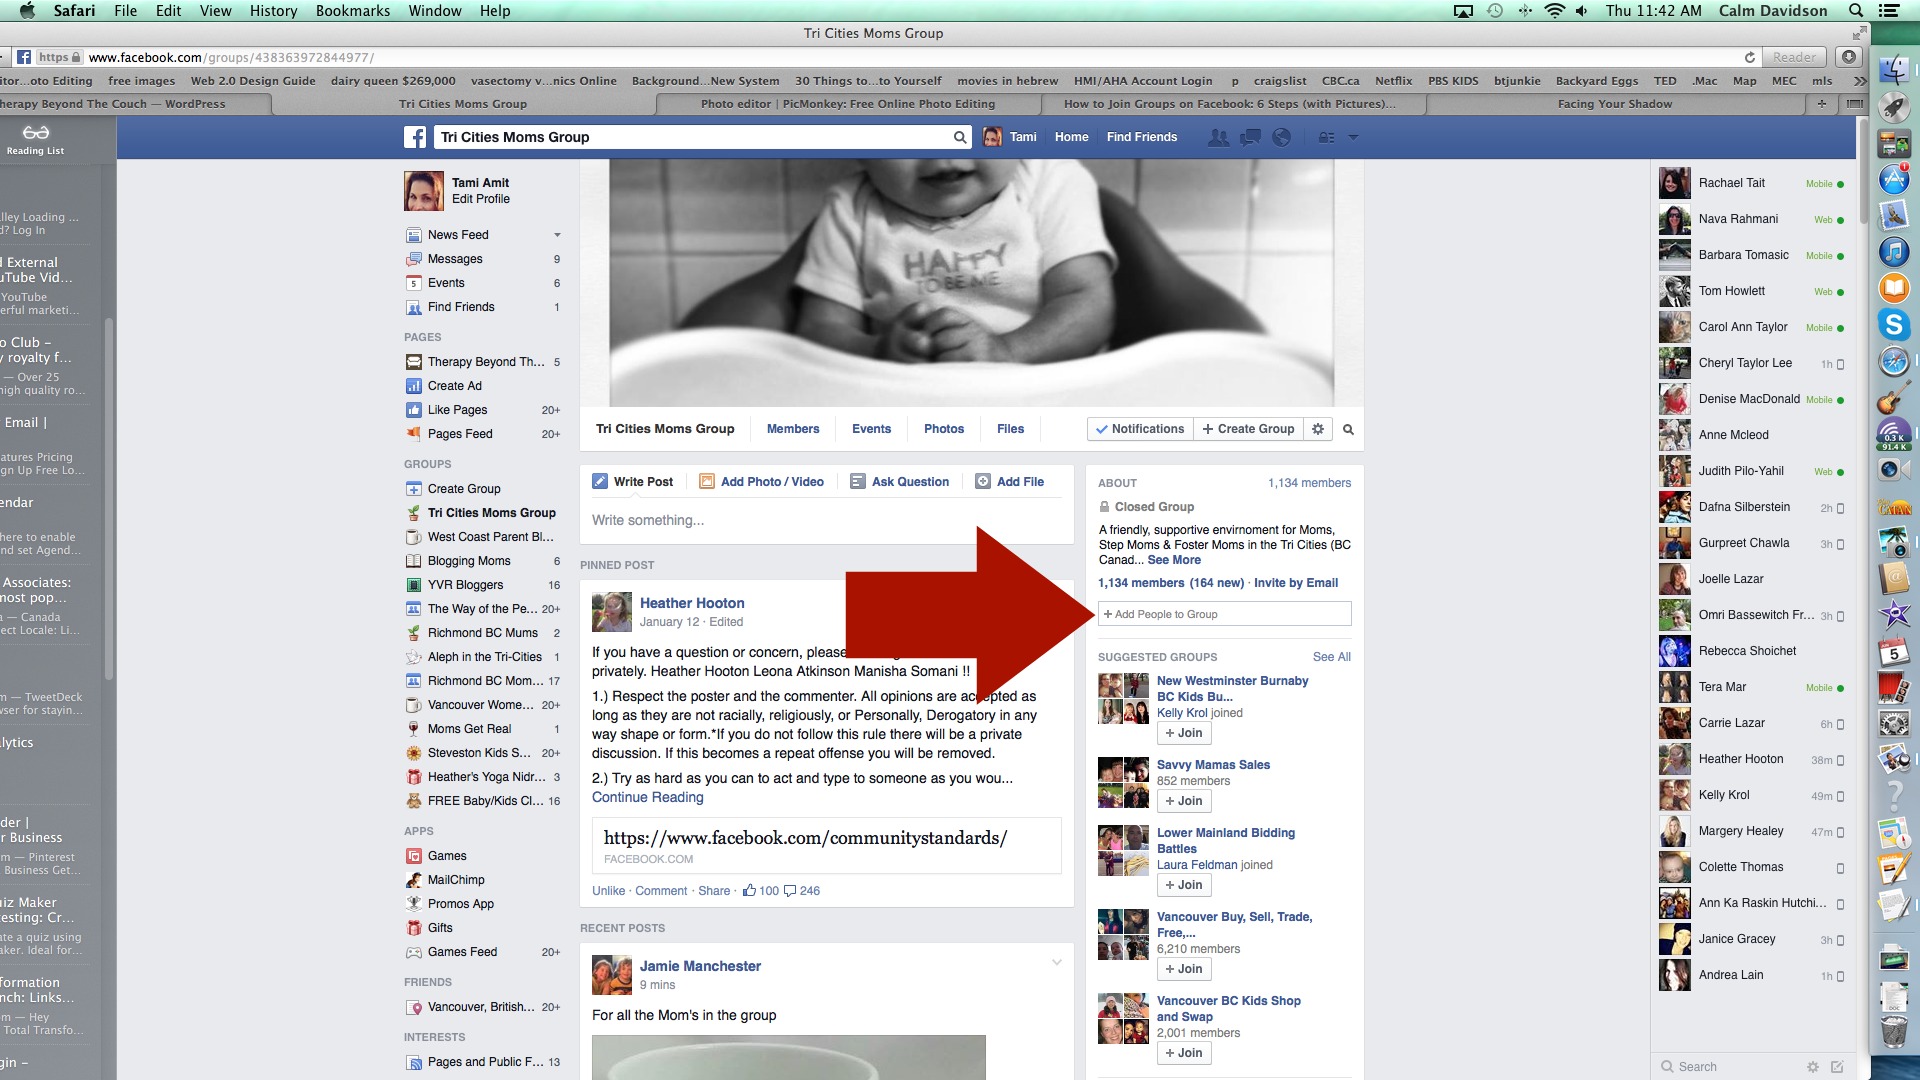Toggle the group Notifications checkmark button
The width and height of the screenshot is (1920, 1080).
tap(1139, 429)
